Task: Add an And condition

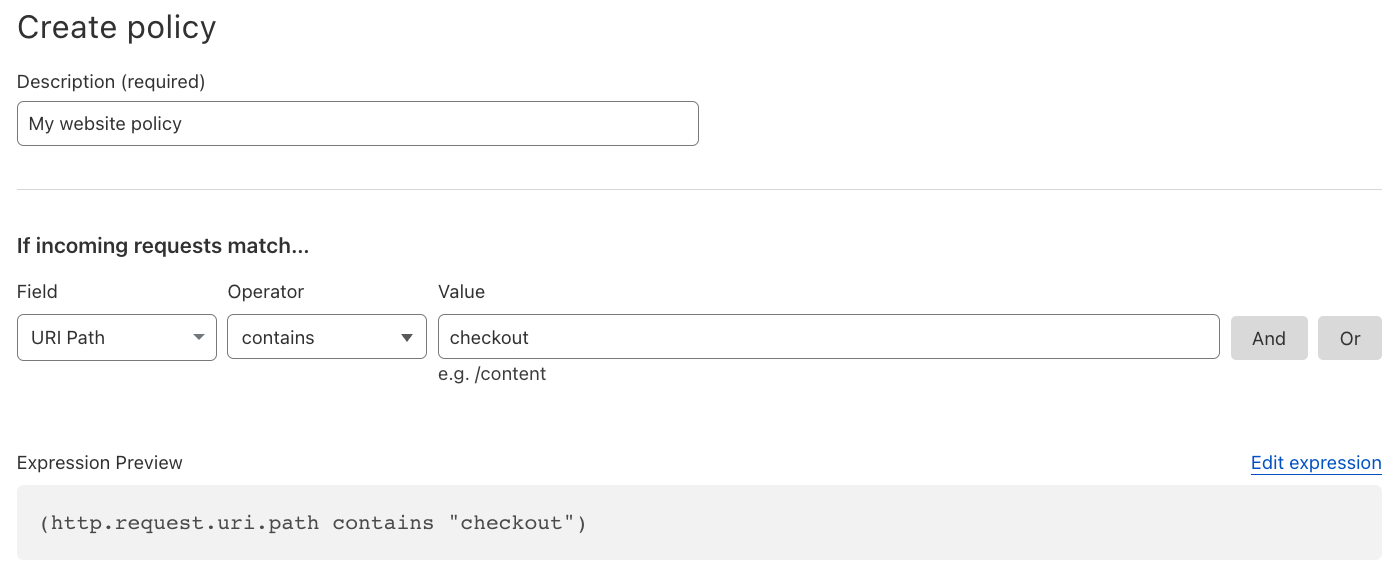Action: pyautogui.click(x=1269, y=338)
